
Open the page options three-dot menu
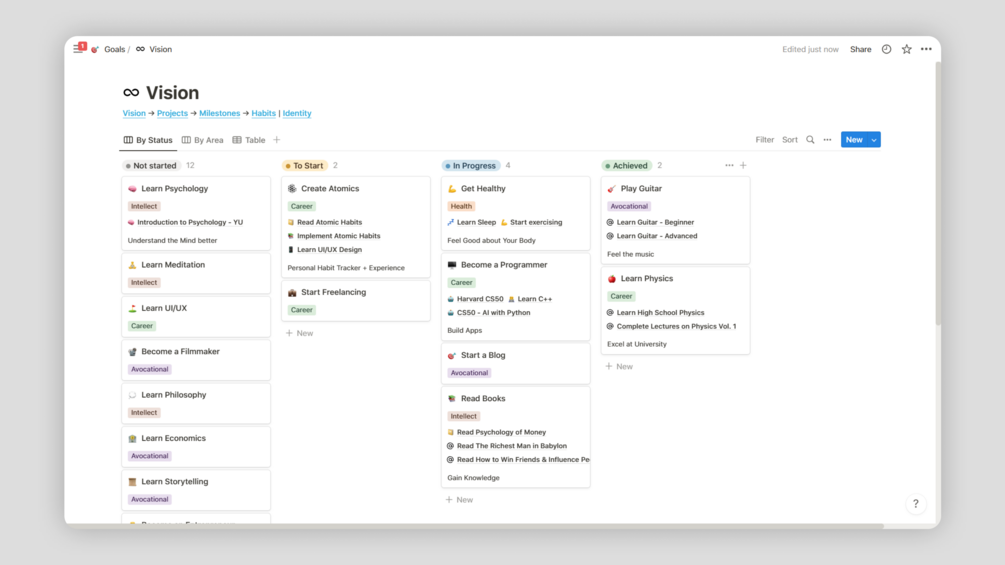(926, 49)
